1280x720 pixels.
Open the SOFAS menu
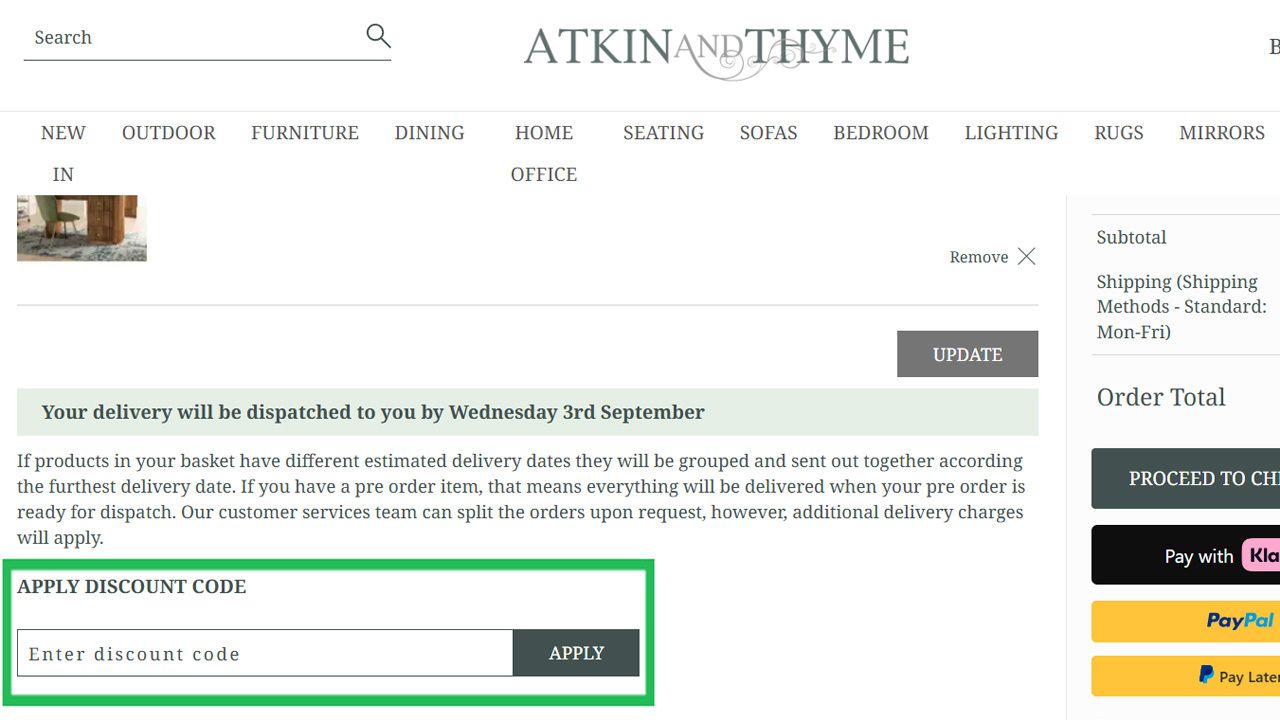coord(769,133)
